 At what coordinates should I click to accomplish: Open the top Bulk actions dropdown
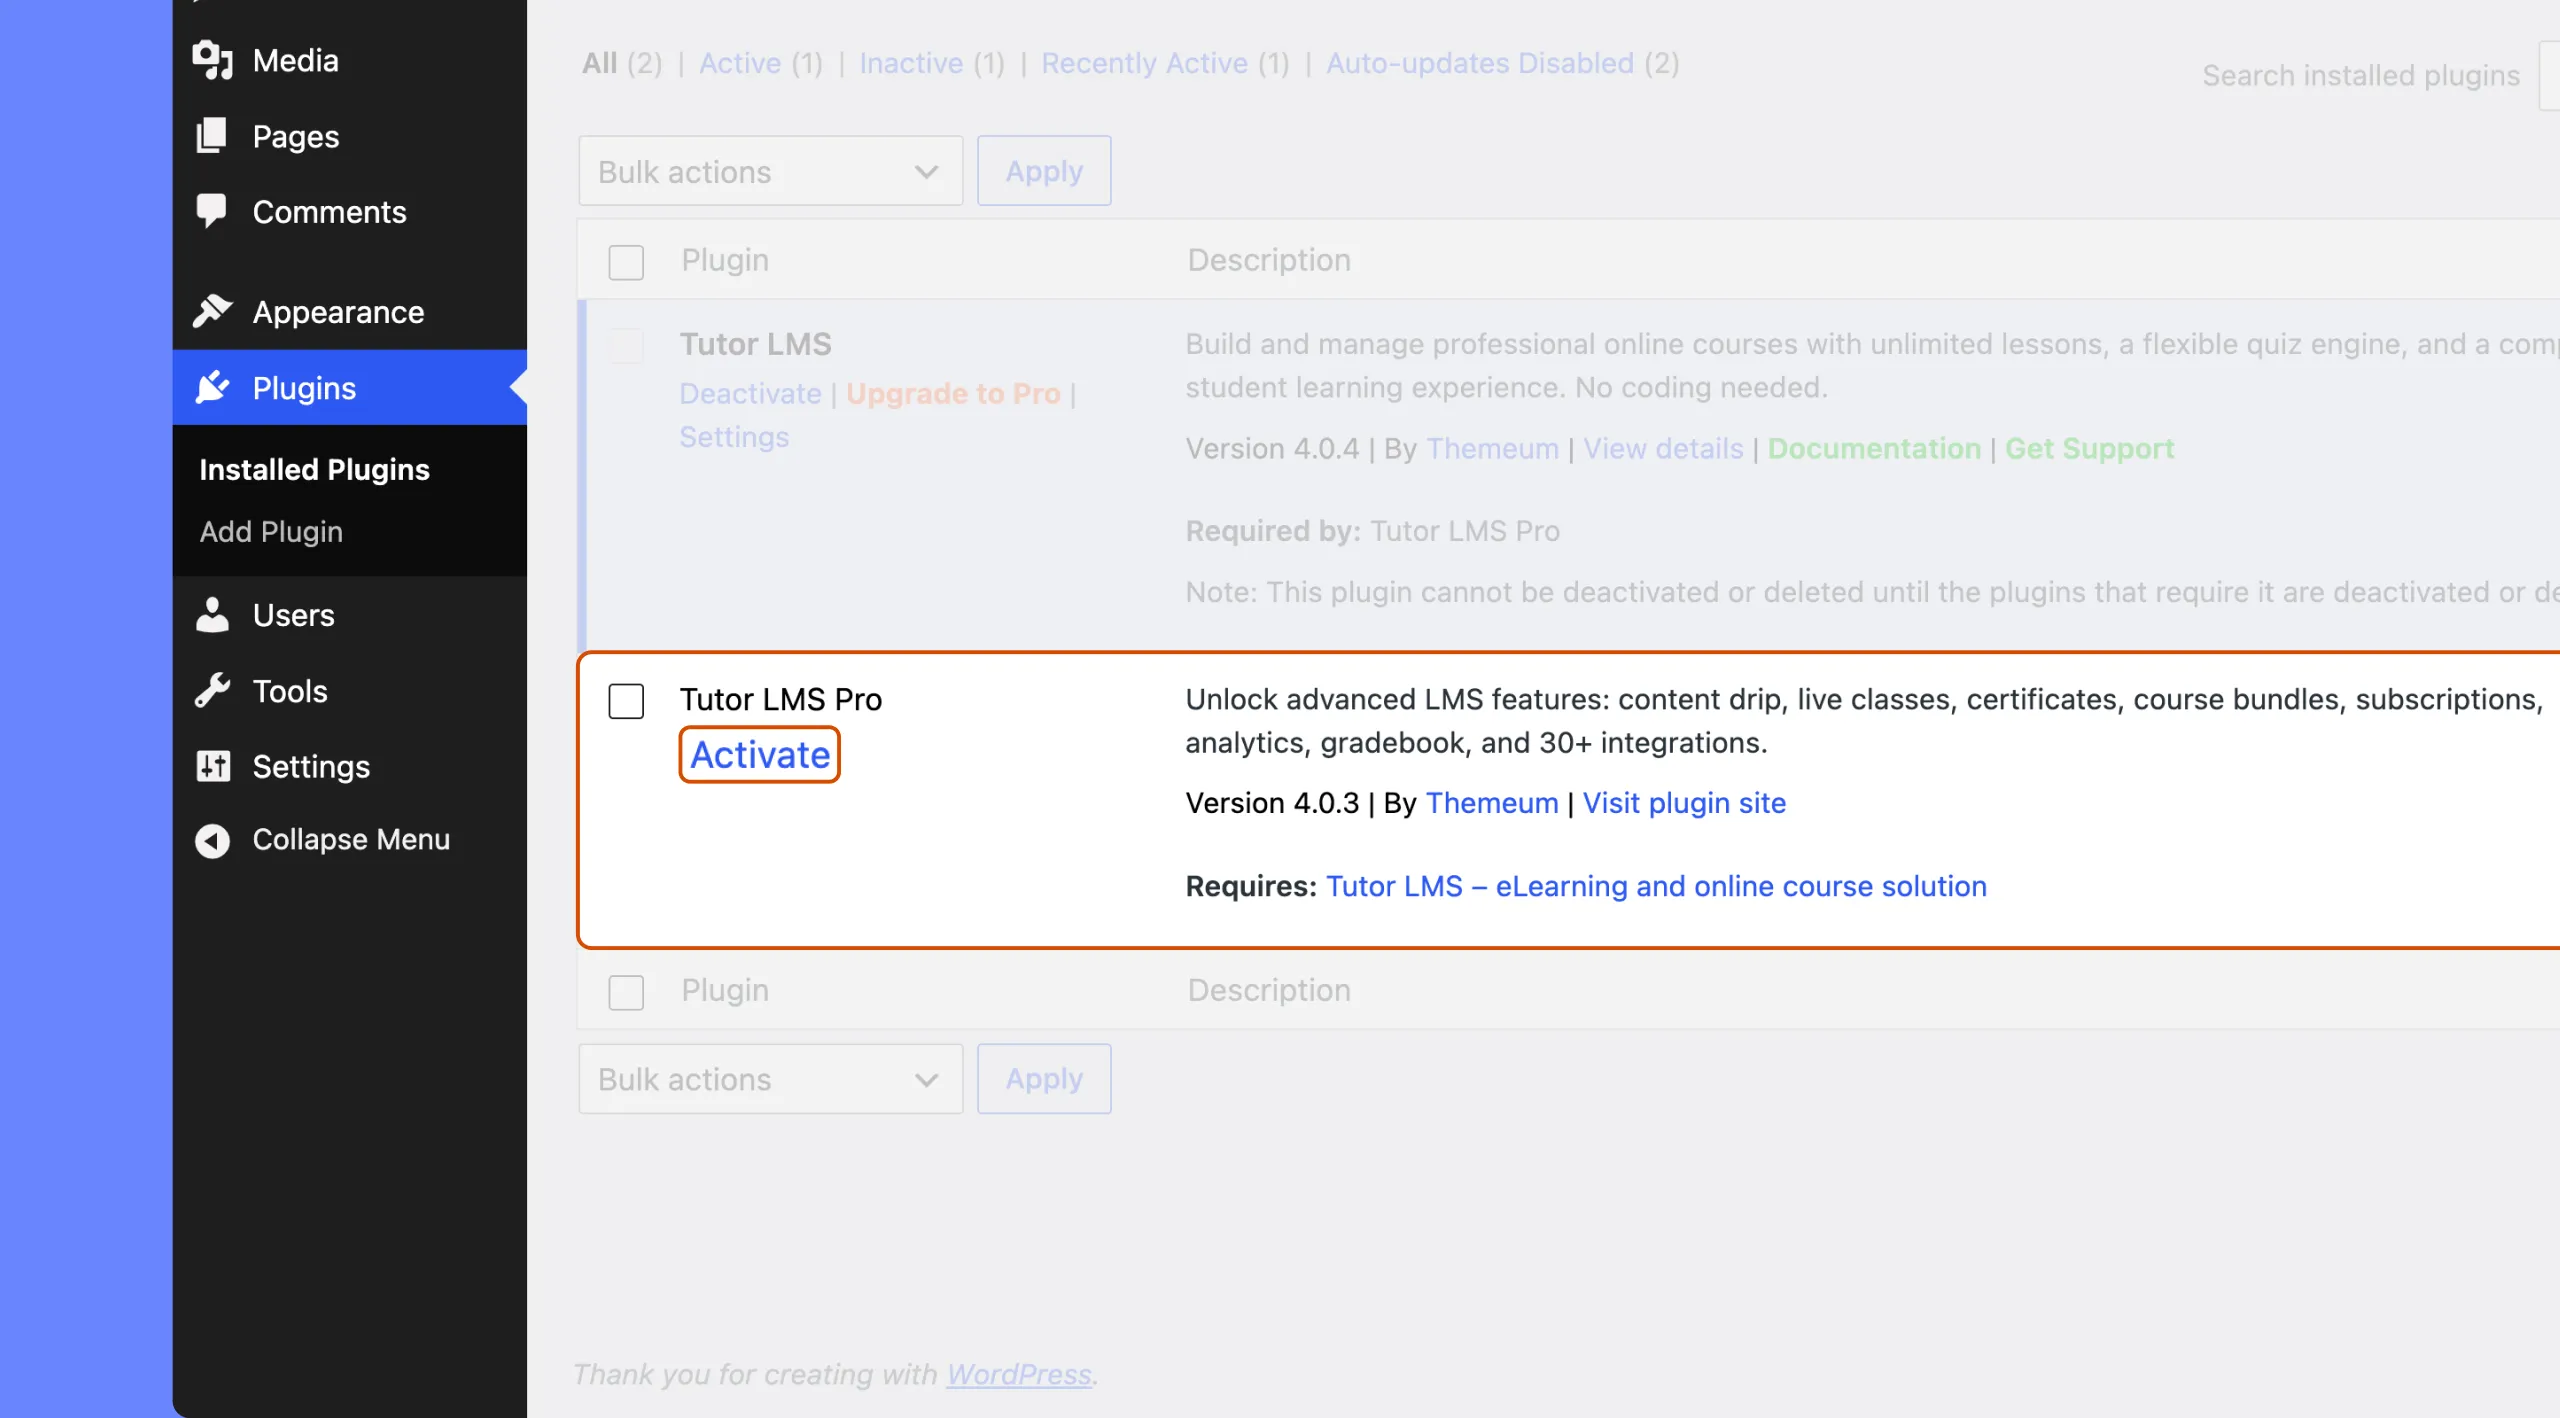click(x=770, y=171)
